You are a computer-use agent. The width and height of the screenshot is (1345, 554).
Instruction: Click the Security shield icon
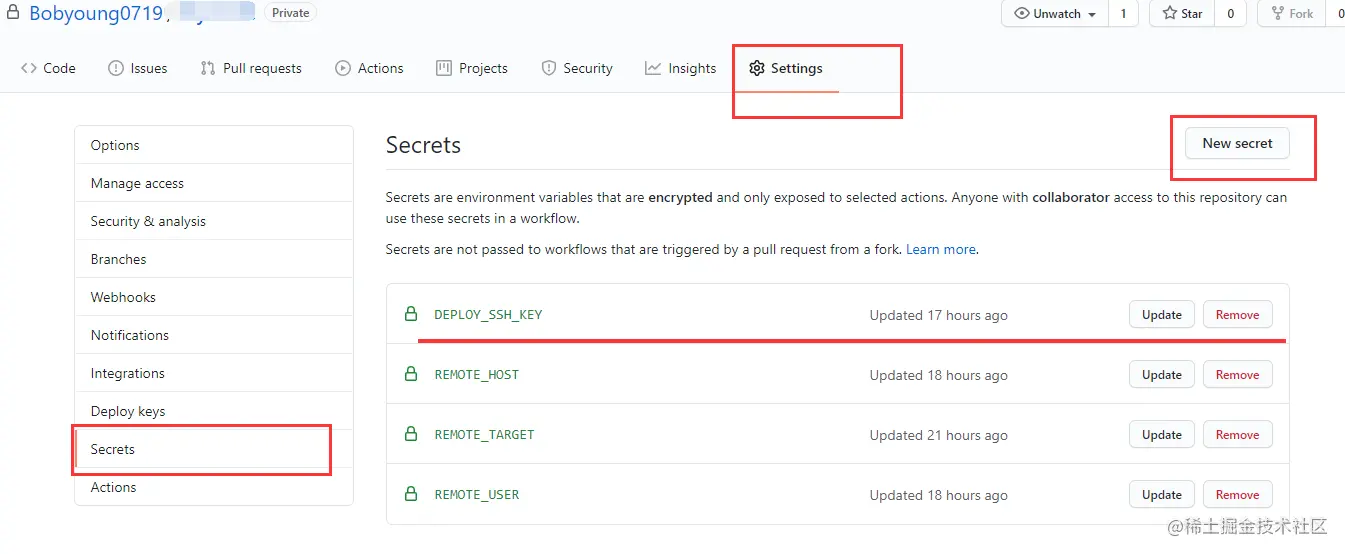pos(548,68)
